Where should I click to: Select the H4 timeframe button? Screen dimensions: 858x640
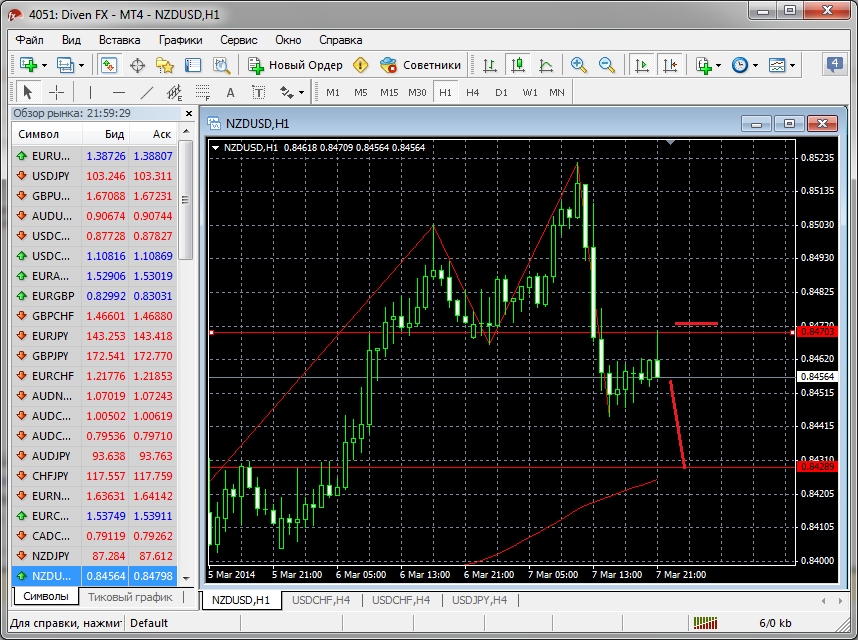point(473,92)
